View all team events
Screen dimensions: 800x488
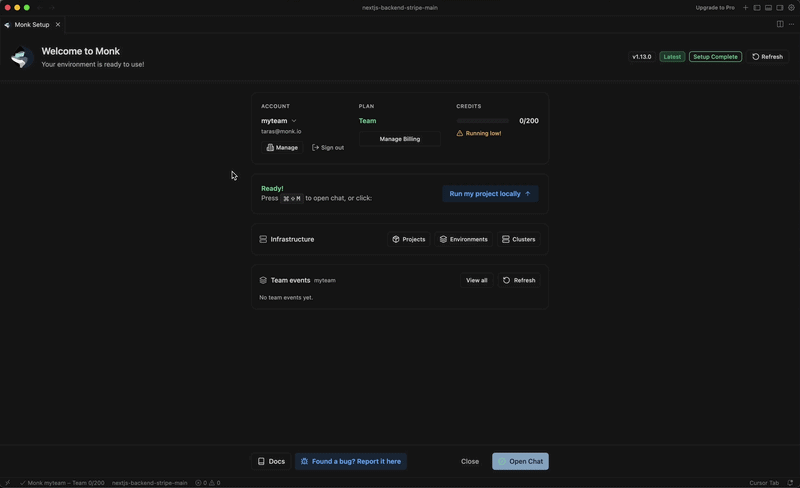[x=477, y=280]
